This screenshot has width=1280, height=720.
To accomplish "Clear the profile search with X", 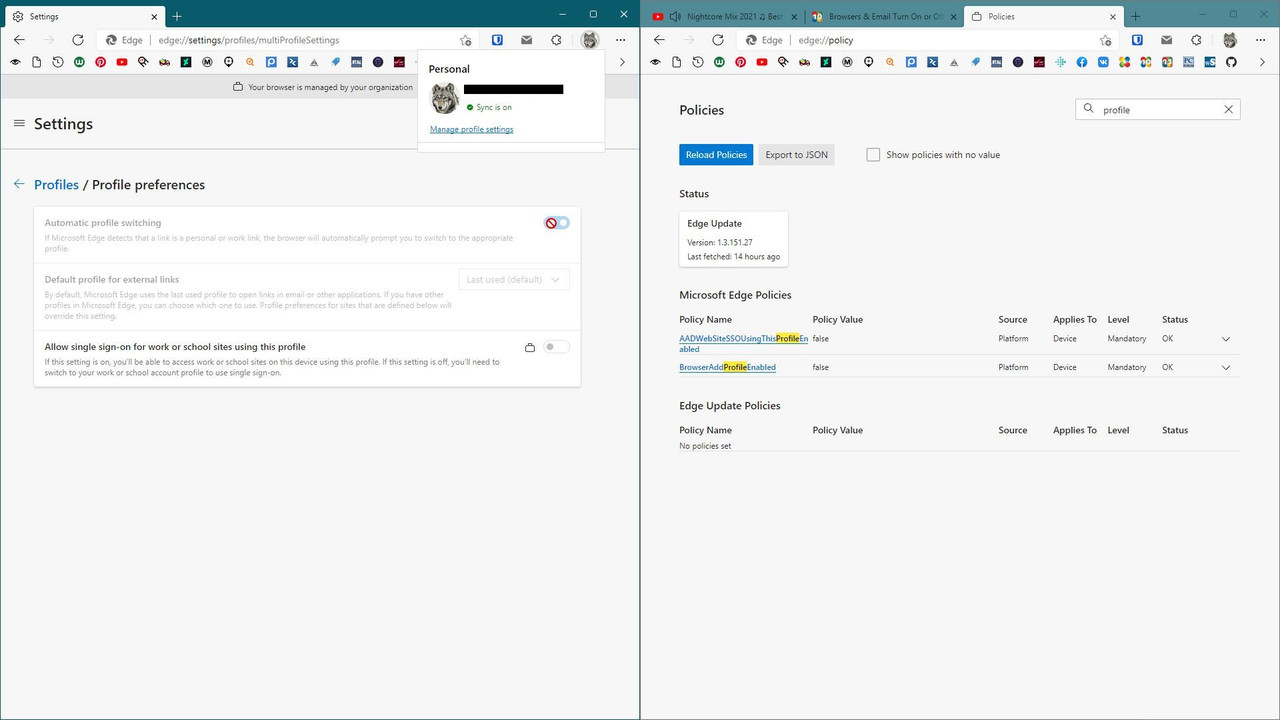I will click(x=1229, y=109).
